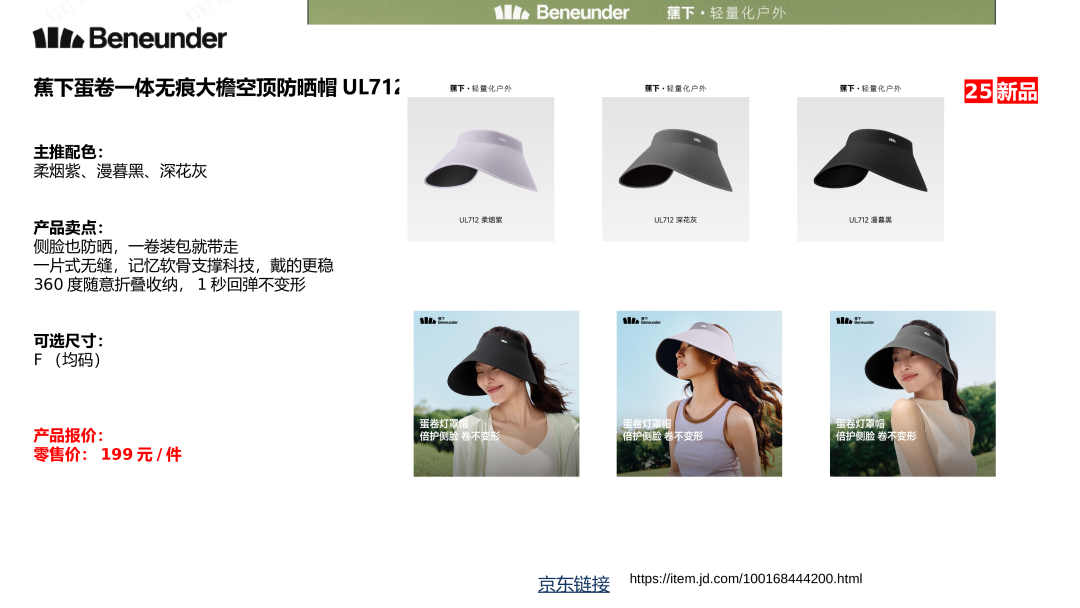
Task: Click the UL712 柔烟紫 caption label
Action: tap(481, 220)
